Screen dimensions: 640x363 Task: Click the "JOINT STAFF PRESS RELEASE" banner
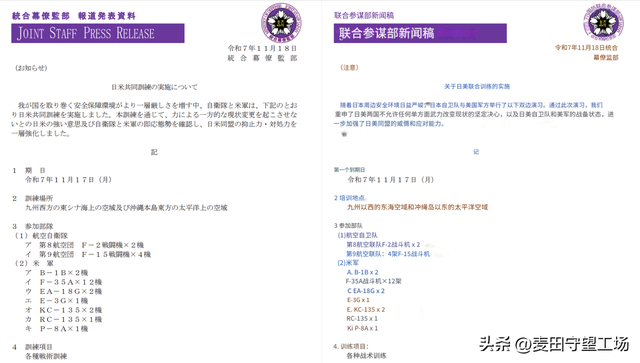point(98,33)
